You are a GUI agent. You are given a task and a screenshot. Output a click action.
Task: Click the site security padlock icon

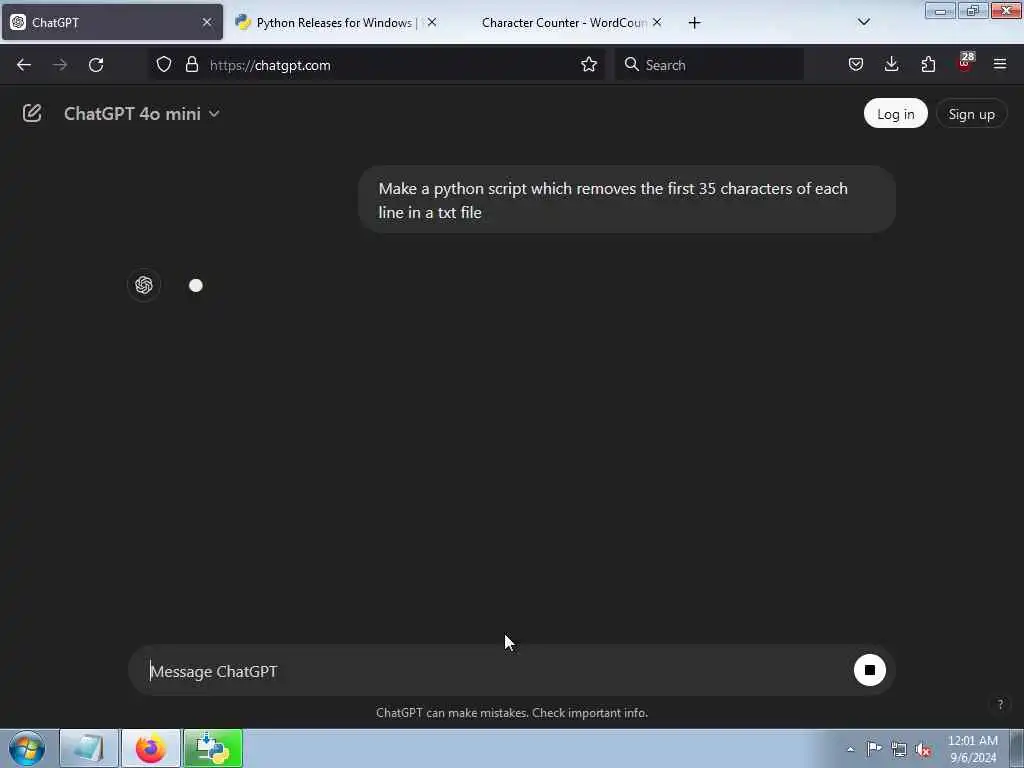pyautogui.click(x=191, y=65)
